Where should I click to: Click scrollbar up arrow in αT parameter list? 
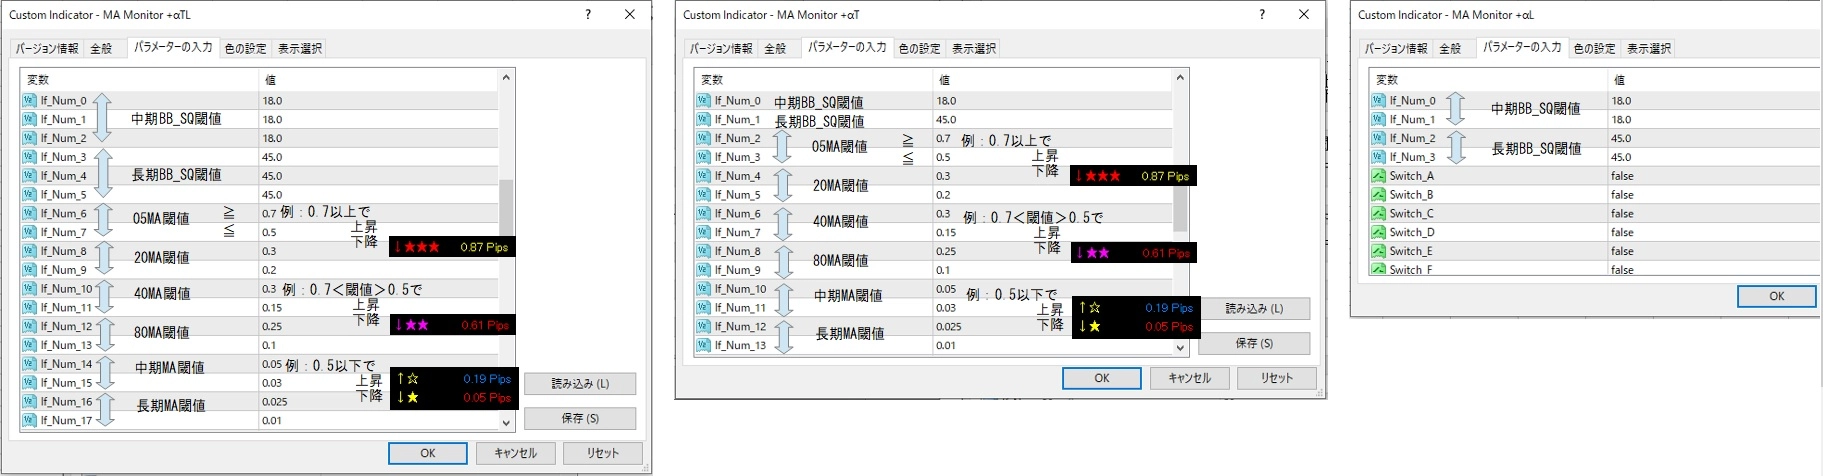(1180, 77)
